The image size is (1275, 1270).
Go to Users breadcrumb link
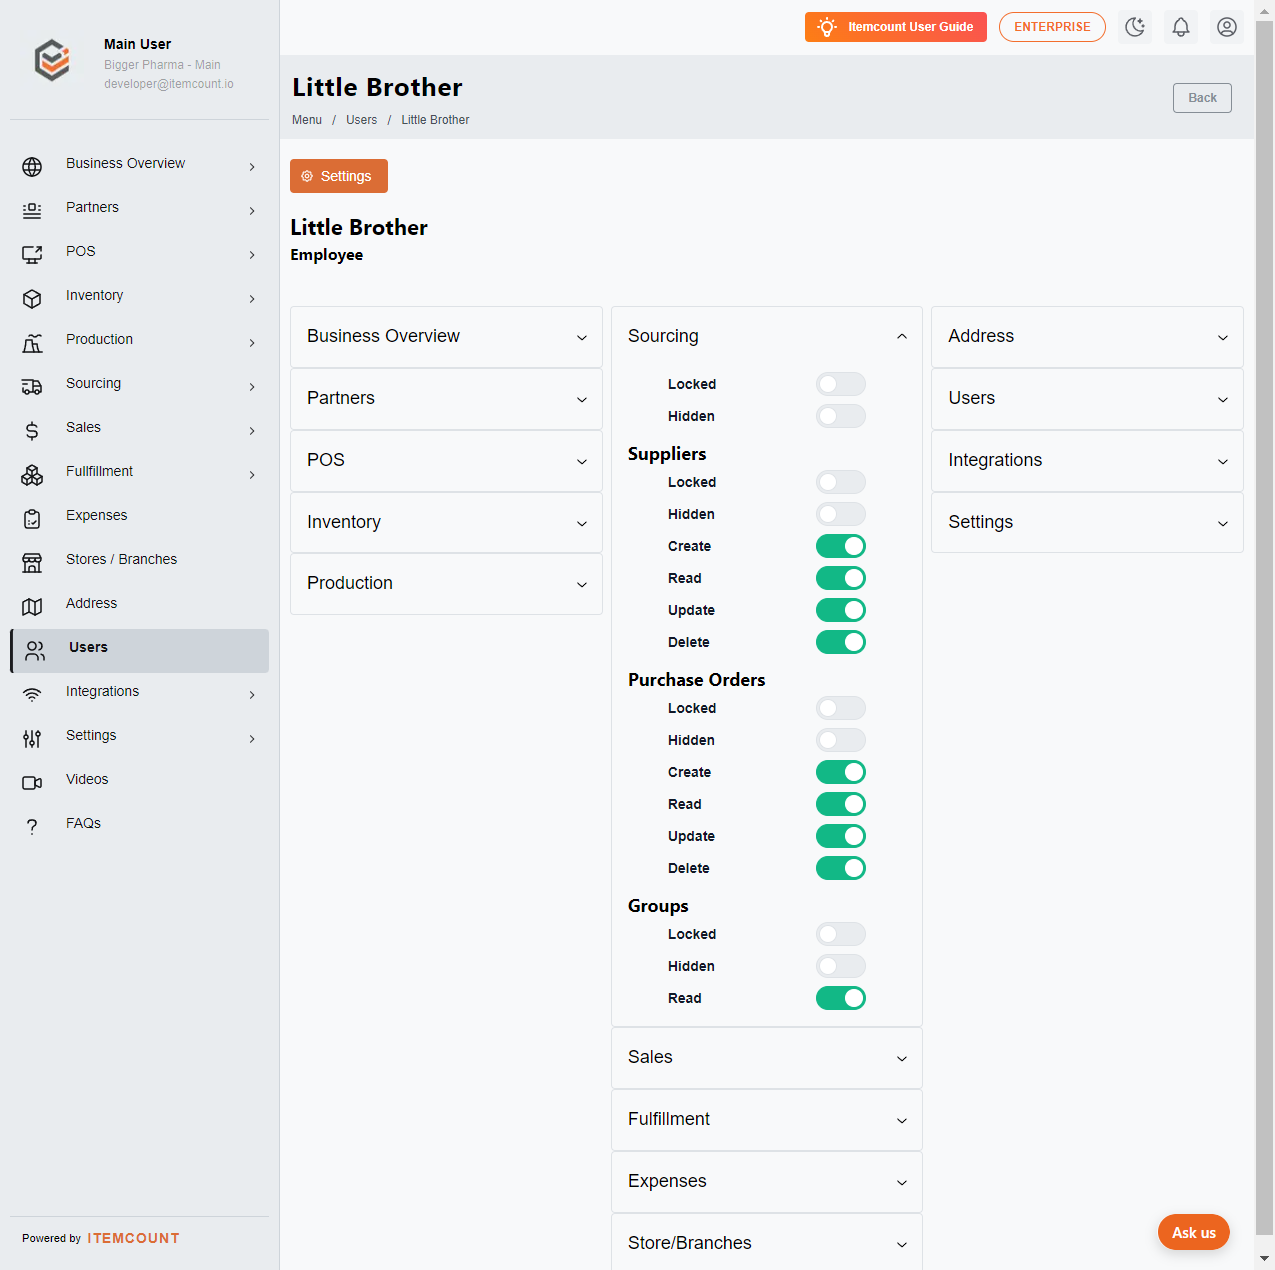coord(361,120)
